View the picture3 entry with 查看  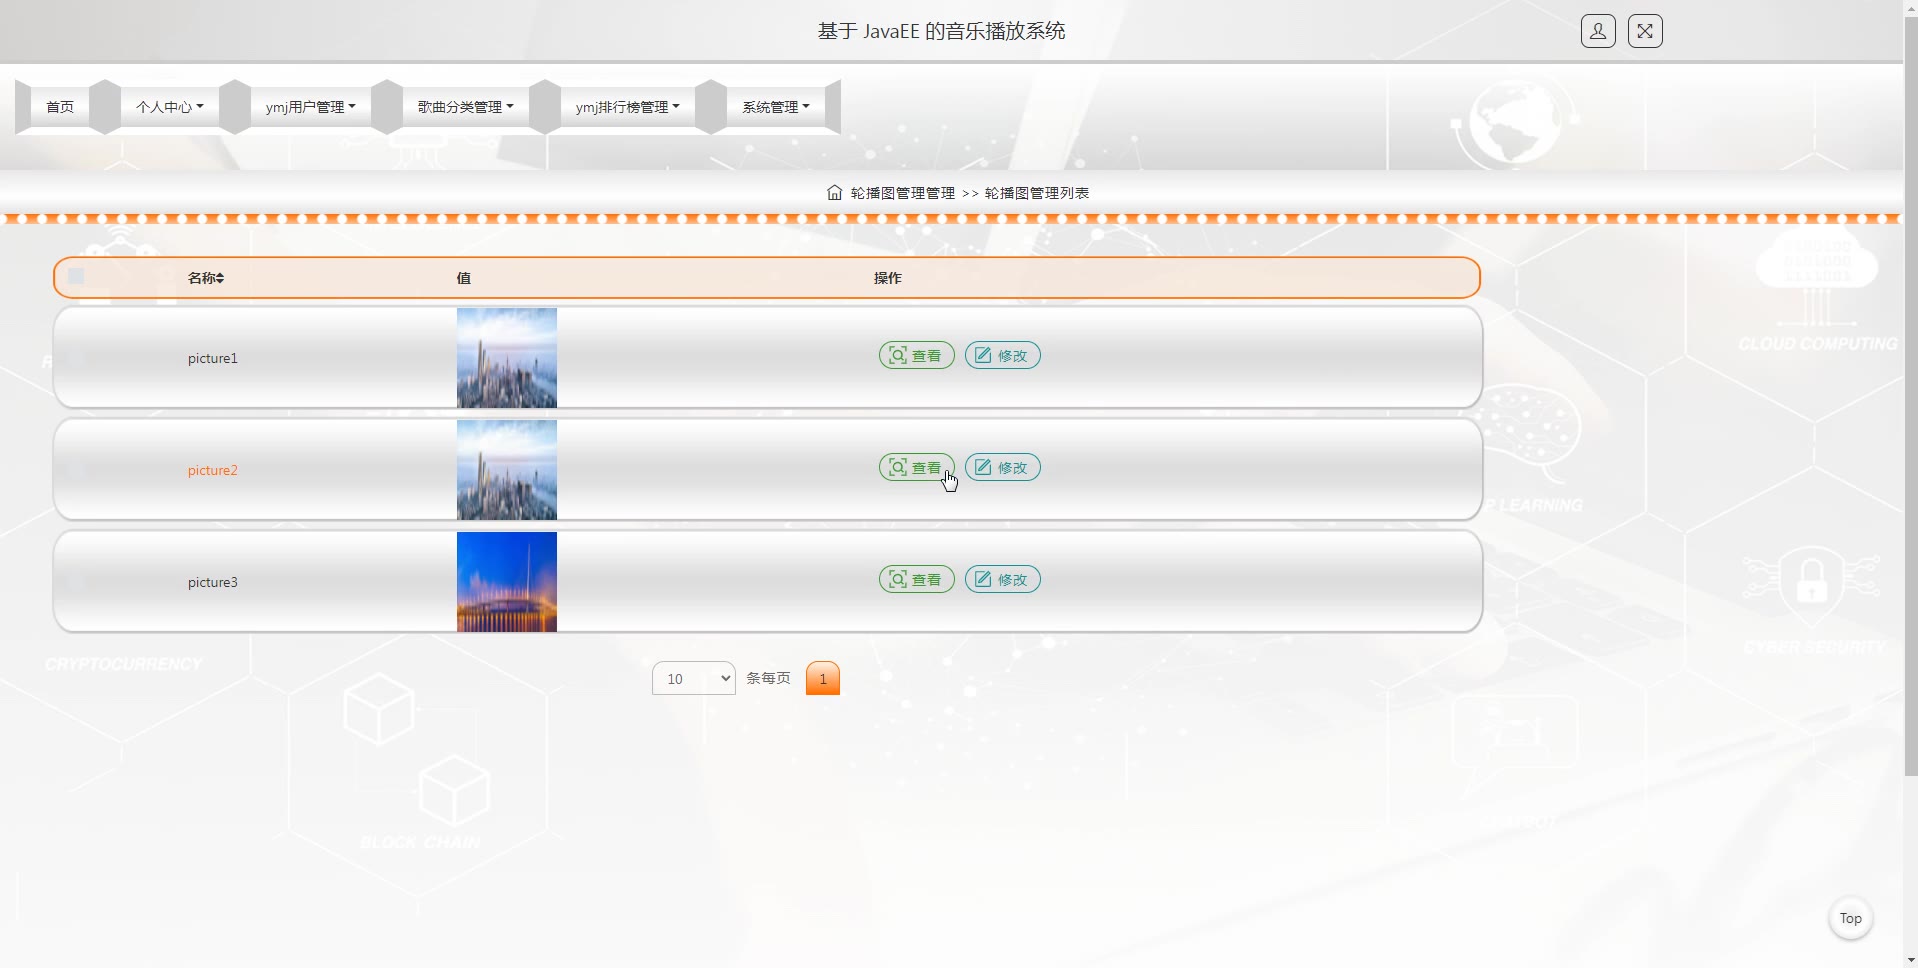coord(917,579)
